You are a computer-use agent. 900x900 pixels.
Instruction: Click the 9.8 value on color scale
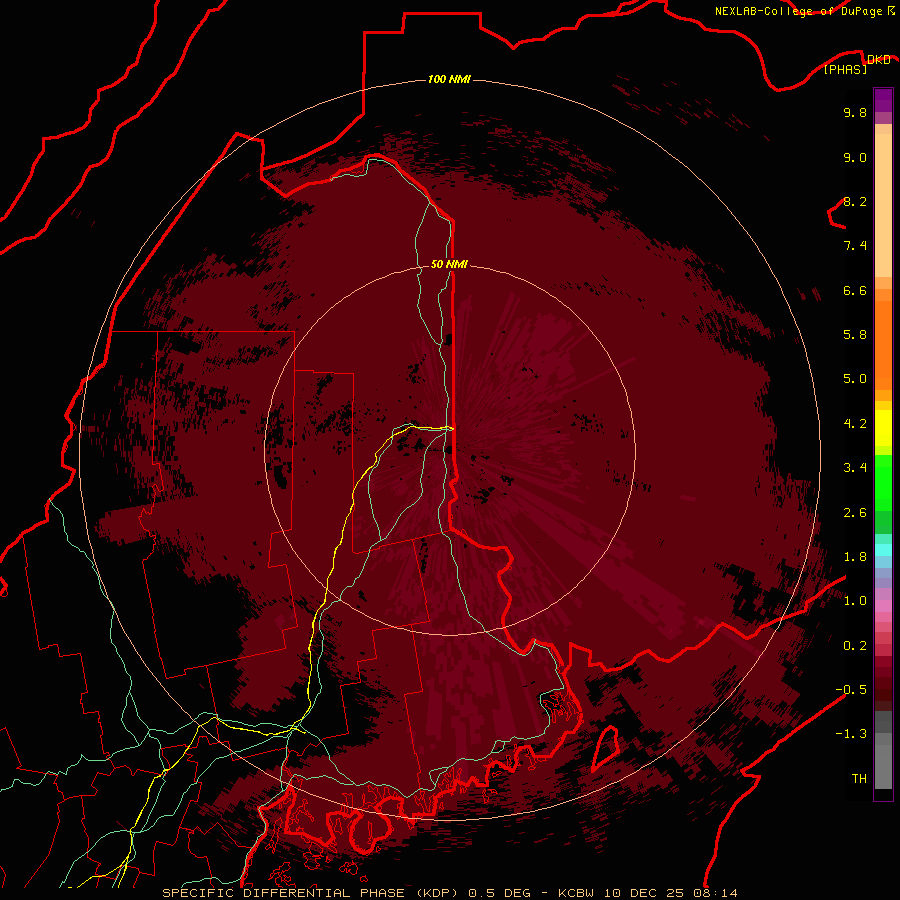855,112
